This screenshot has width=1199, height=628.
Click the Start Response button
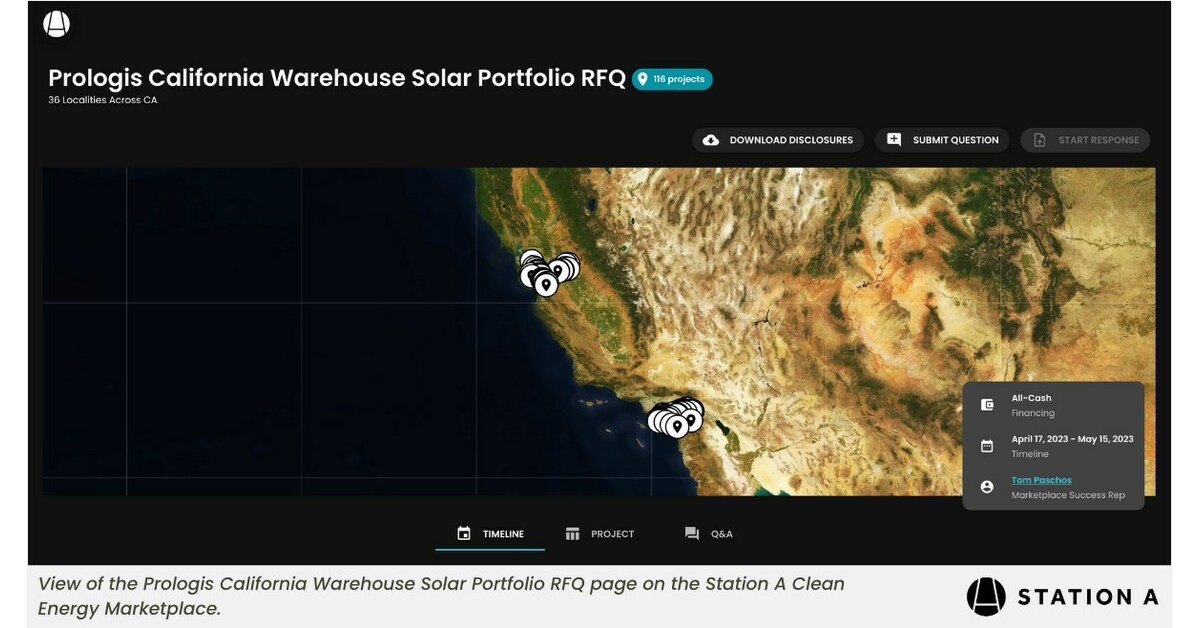[1085, 140]
